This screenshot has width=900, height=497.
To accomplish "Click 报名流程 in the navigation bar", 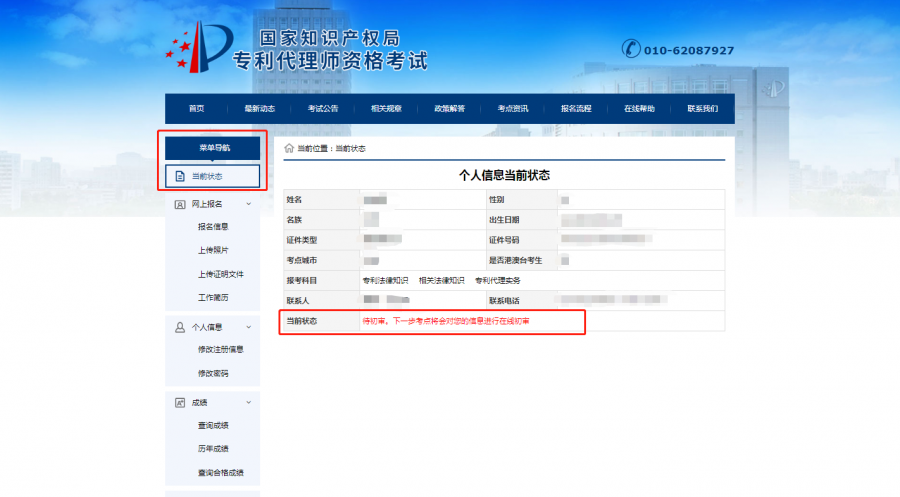I will click(576, 108).
